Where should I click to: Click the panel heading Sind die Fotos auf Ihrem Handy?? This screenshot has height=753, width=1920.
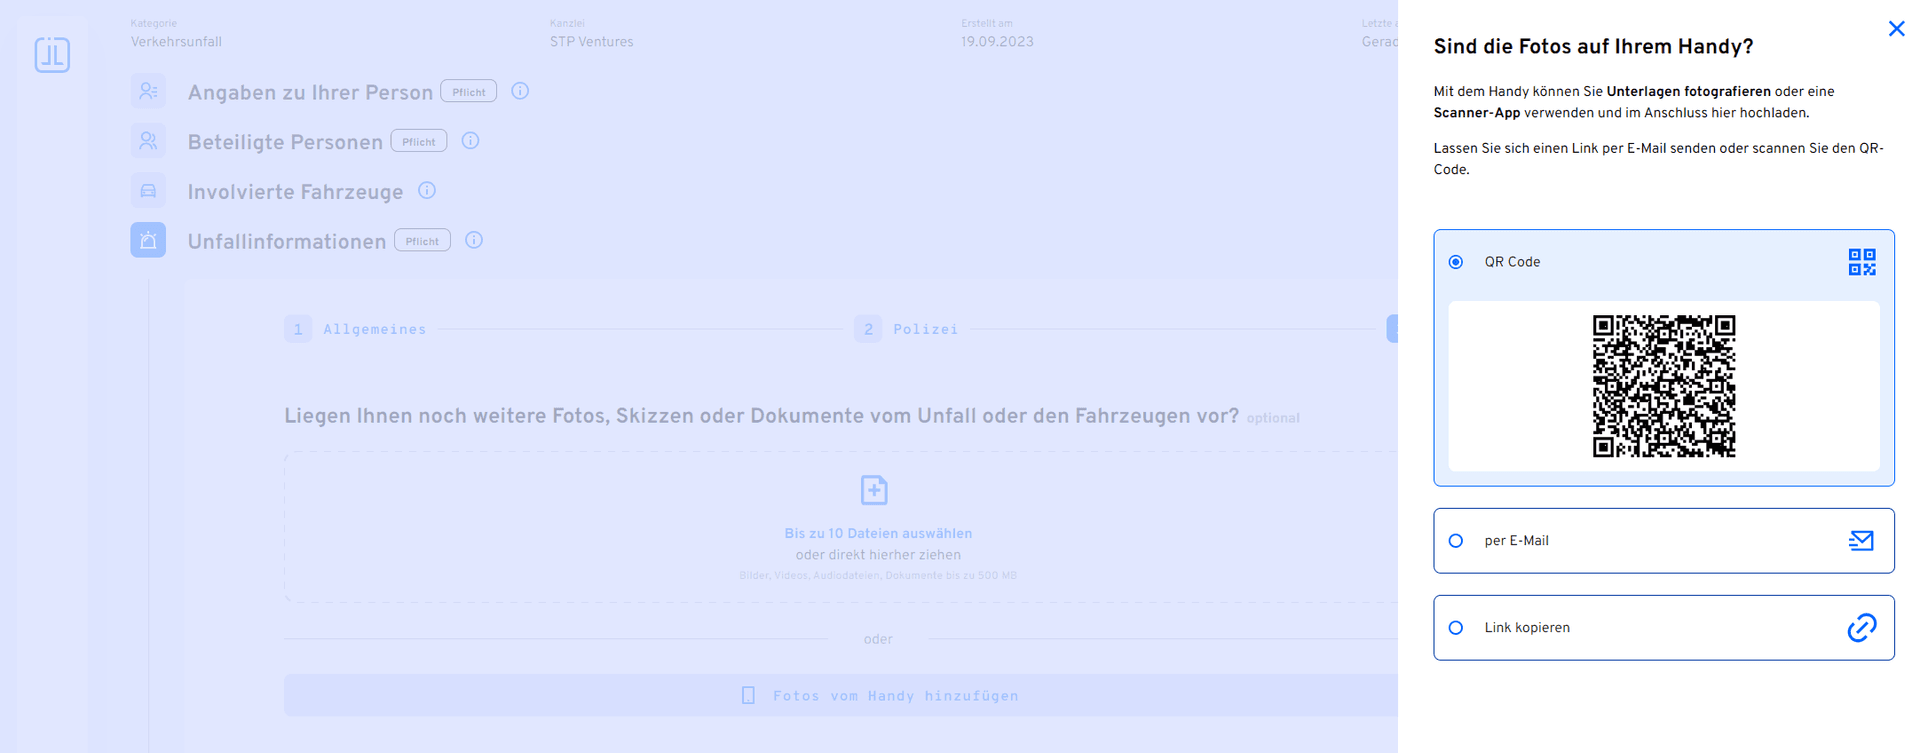[x=1593, y=47]
